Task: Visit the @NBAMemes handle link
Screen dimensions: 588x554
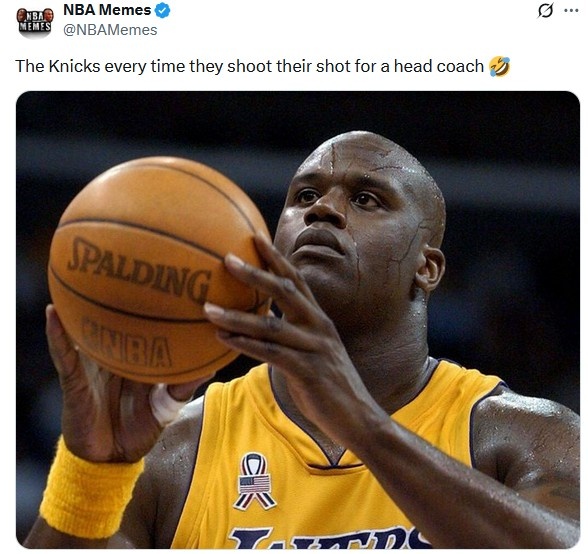Action: (x=110, y=30)
